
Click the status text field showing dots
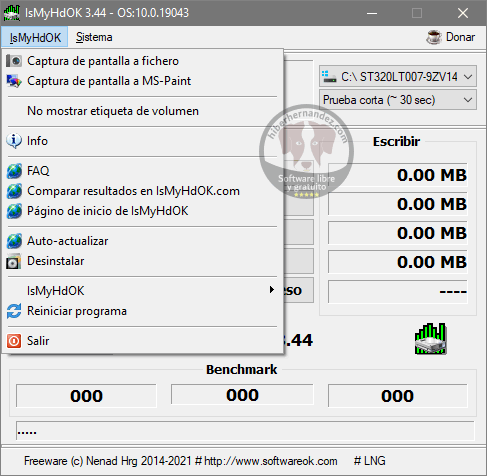coord(245,431)
